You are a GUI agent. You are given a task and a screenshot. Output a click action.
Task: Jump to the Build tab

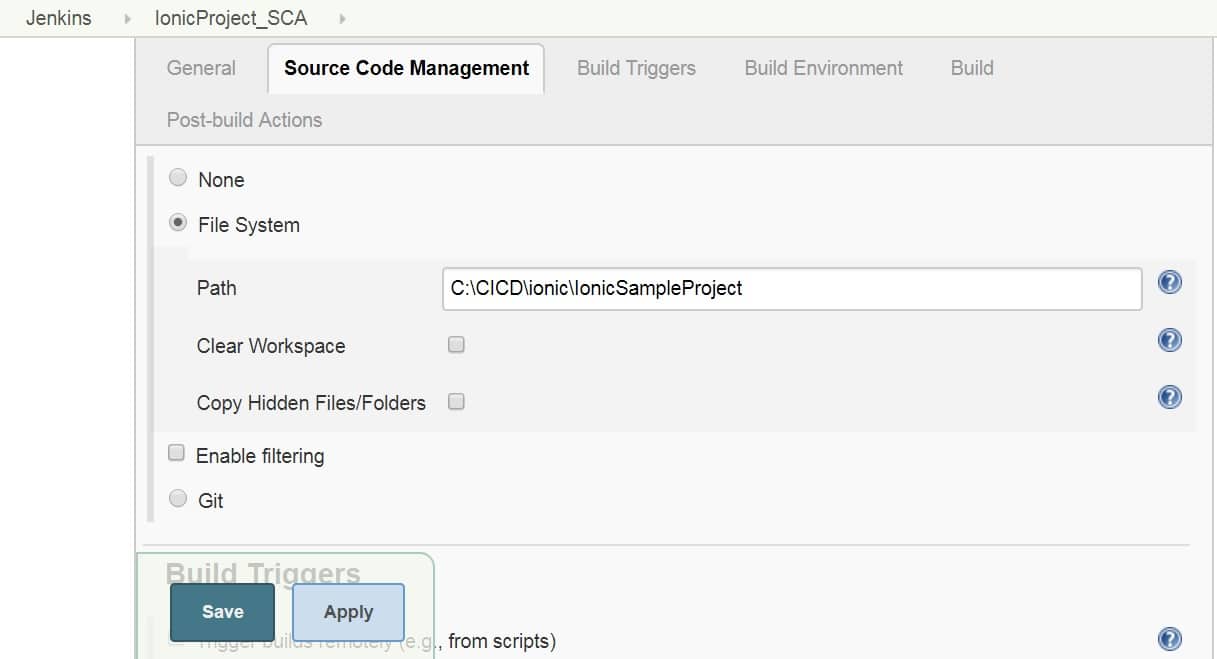tap(971, 68)
